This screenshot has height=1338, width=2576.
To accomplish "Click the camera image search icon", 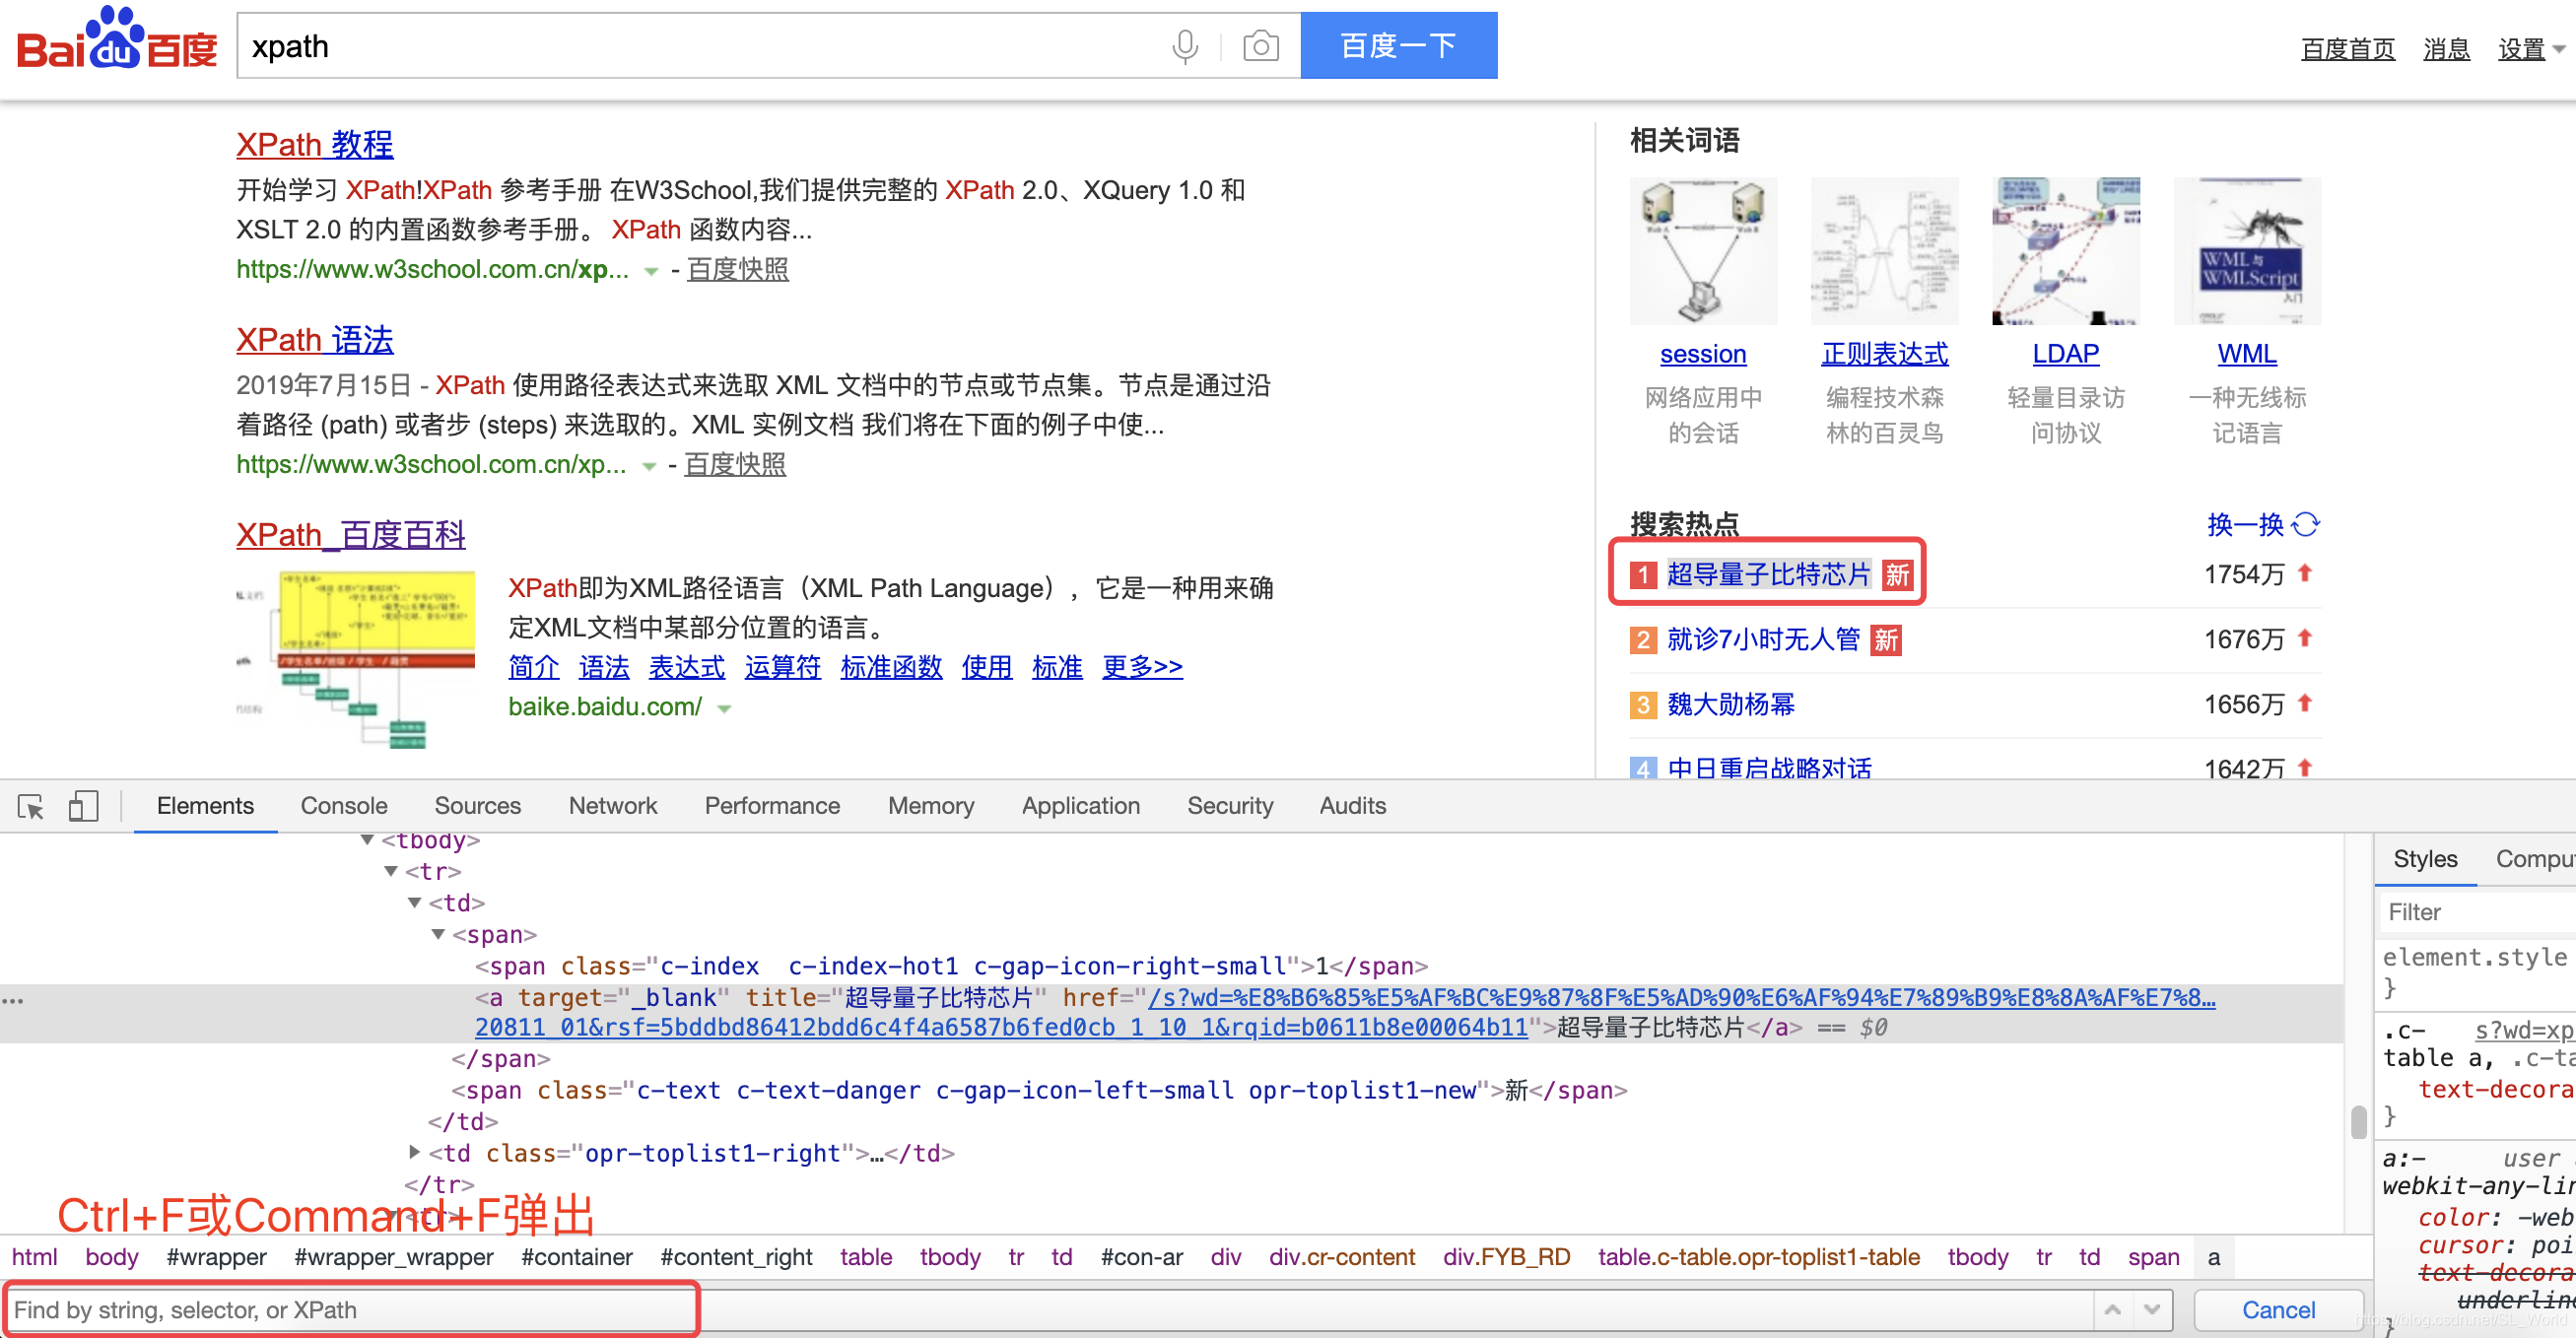I will pyautogui.click(x=1260, y=46).
